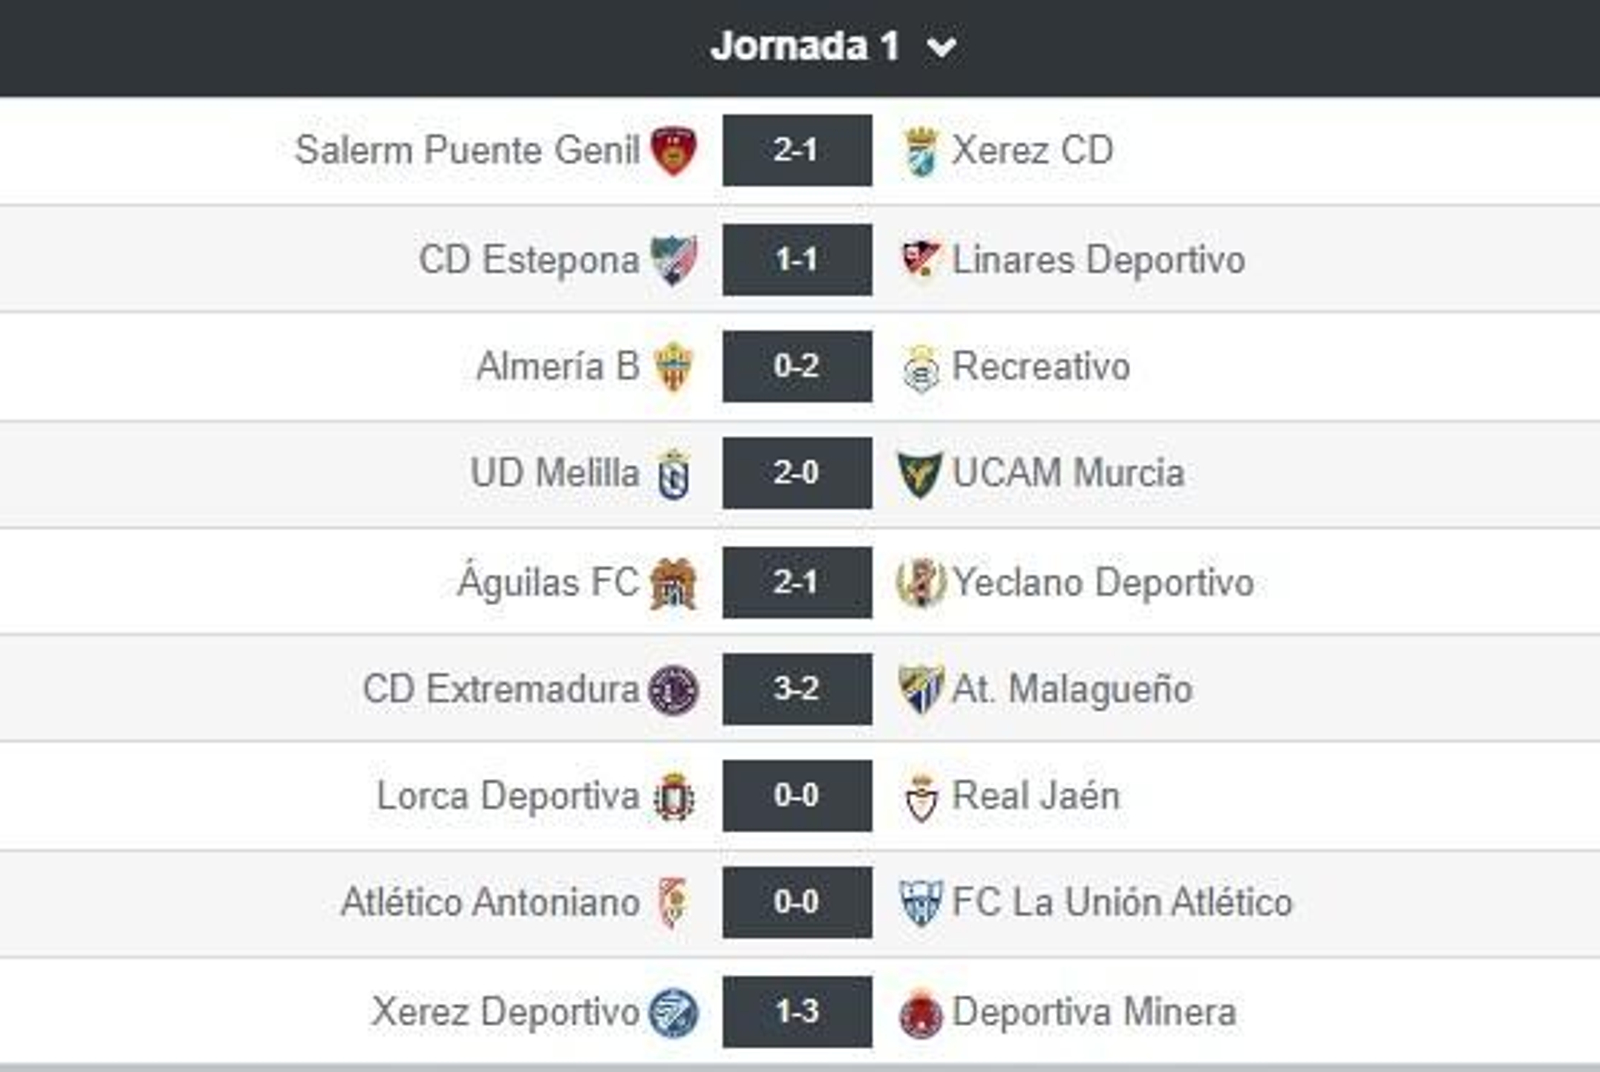Viewport: 1600px width, 1072px height.
Task: Click the Jornada 1 header bar
Action: pos(800,44)
